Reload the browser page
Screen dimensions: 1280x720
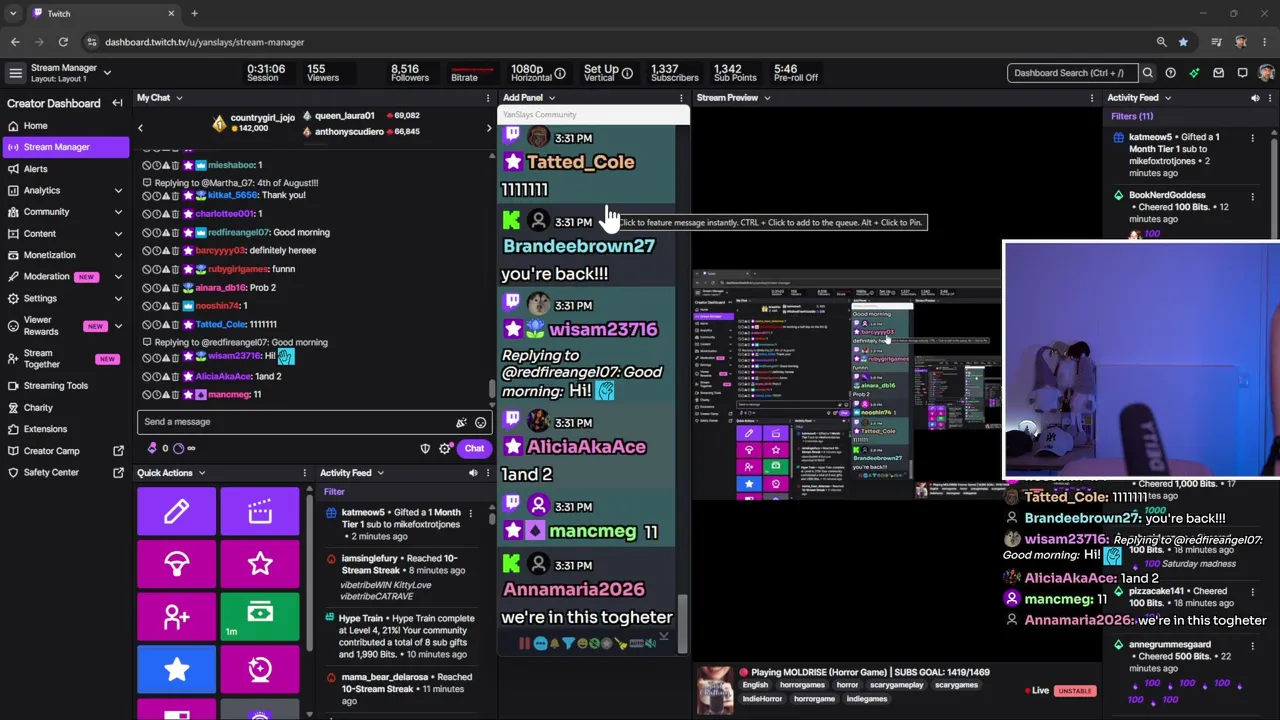pyautogui.click(x=63, y=42)
